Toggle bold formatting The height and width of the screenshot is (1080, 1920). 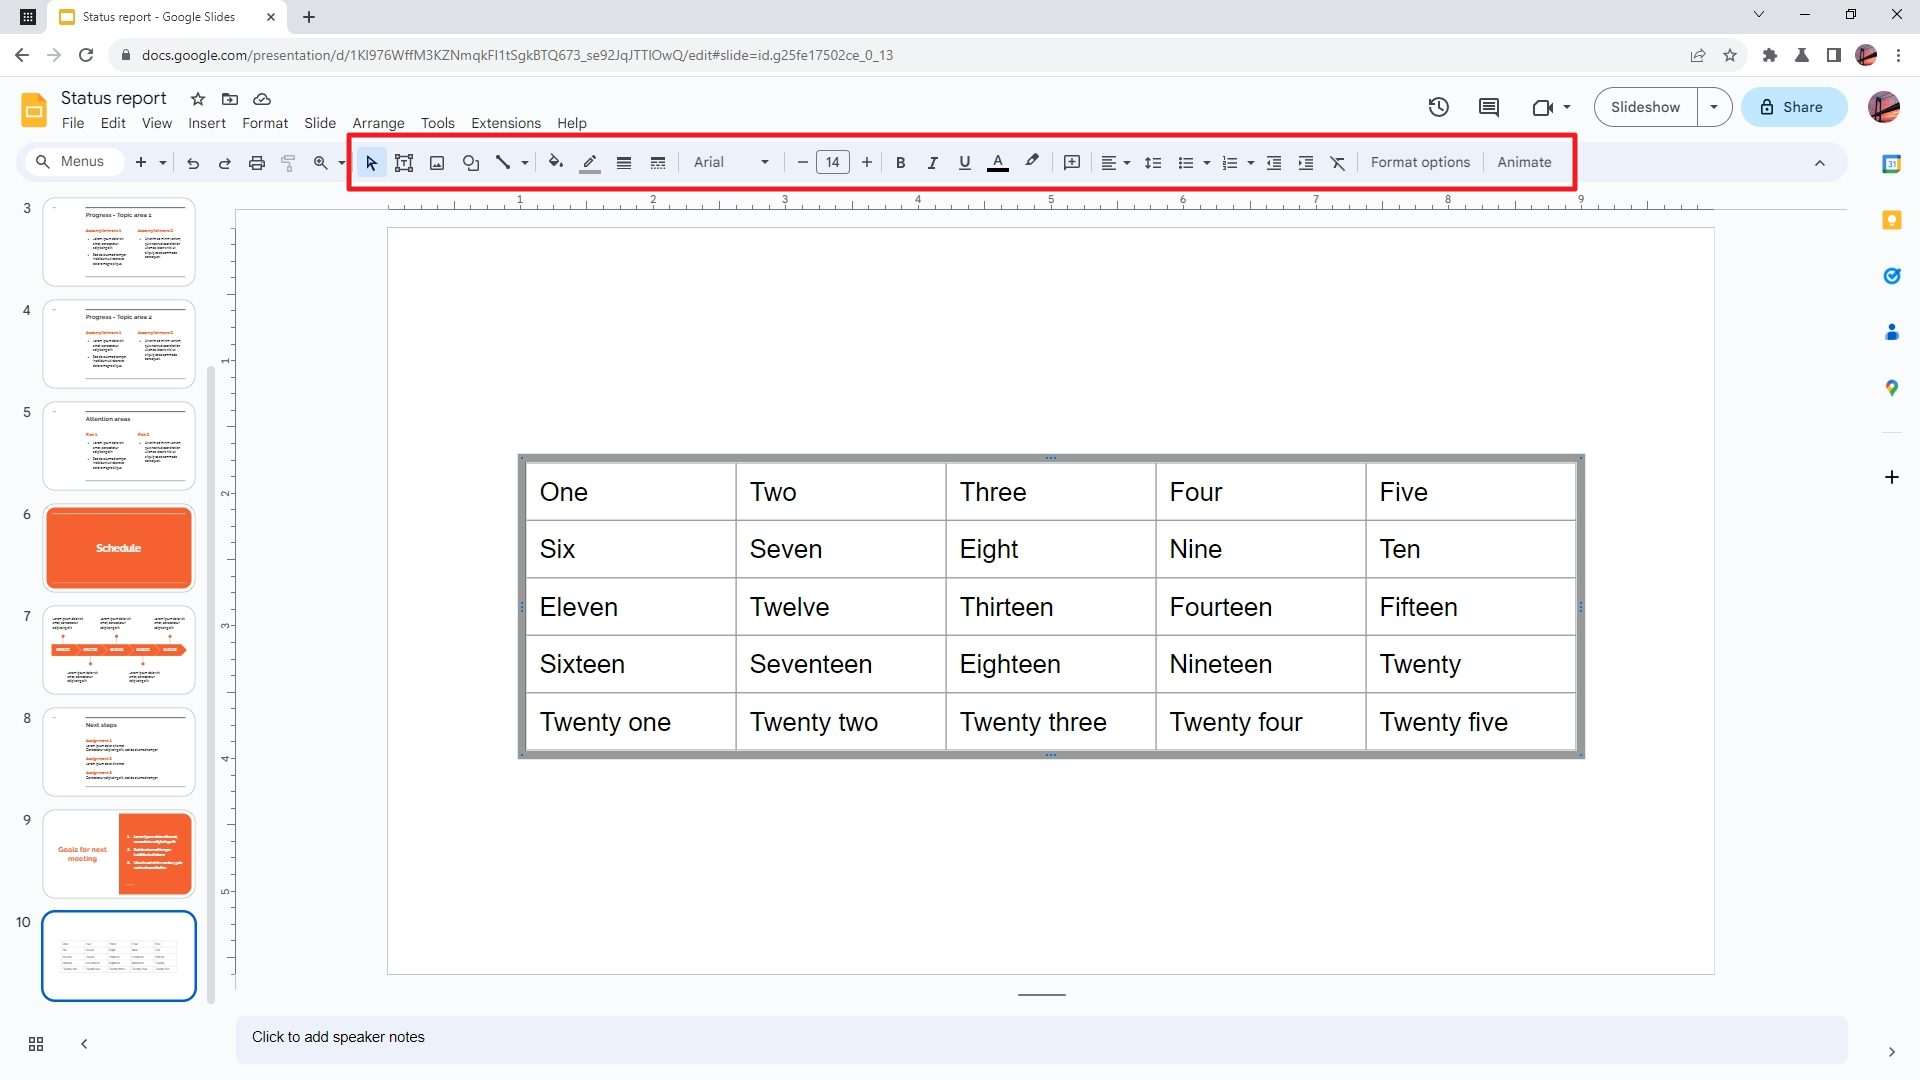tap(900, 163)
